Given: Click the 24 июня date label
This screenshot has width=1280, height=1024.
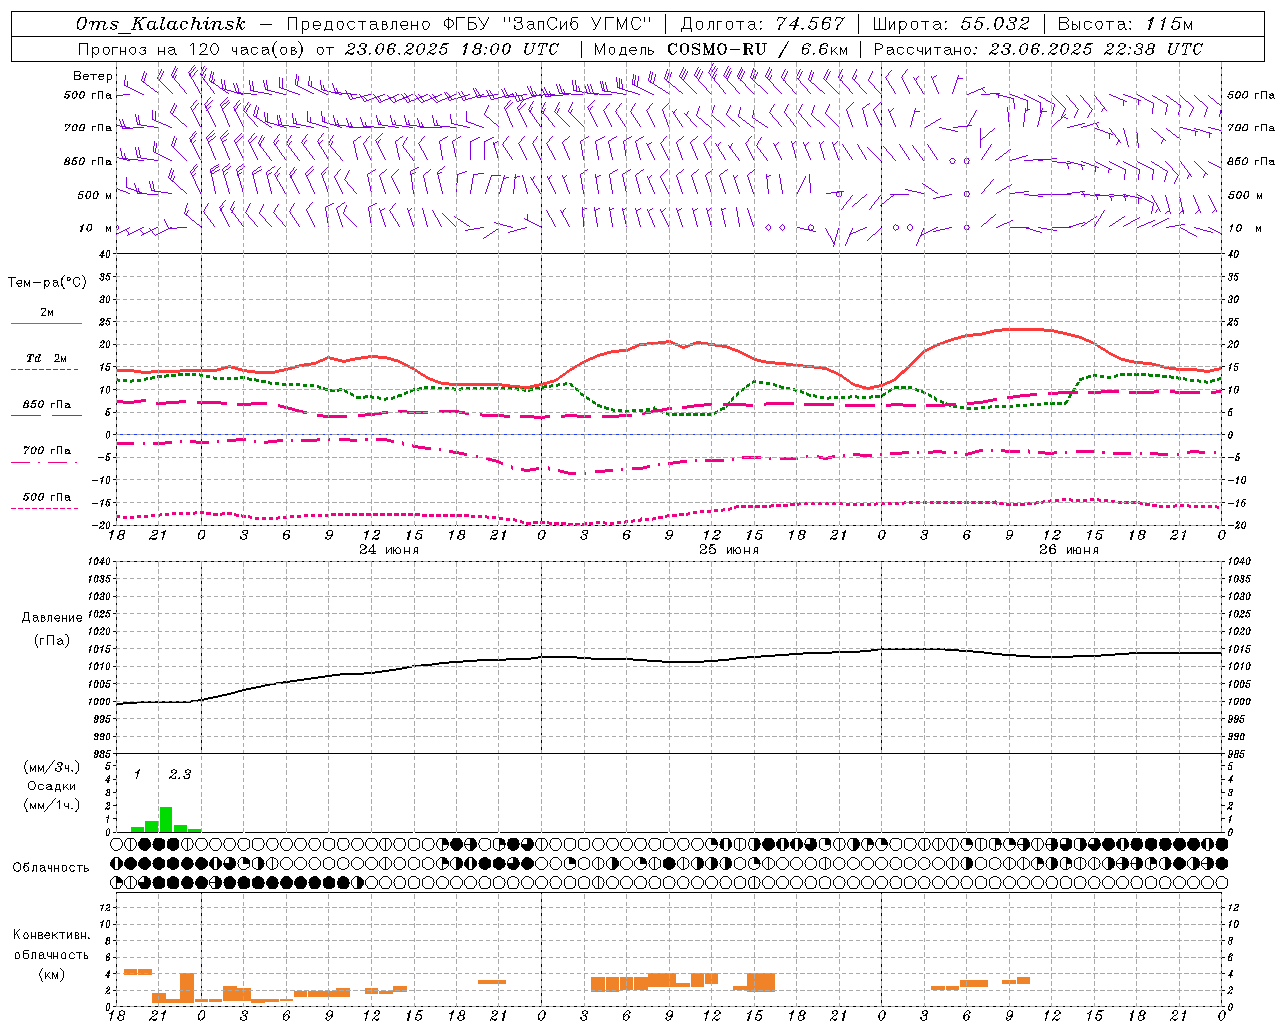Looking at the screenshot, I should coord(389,550).
